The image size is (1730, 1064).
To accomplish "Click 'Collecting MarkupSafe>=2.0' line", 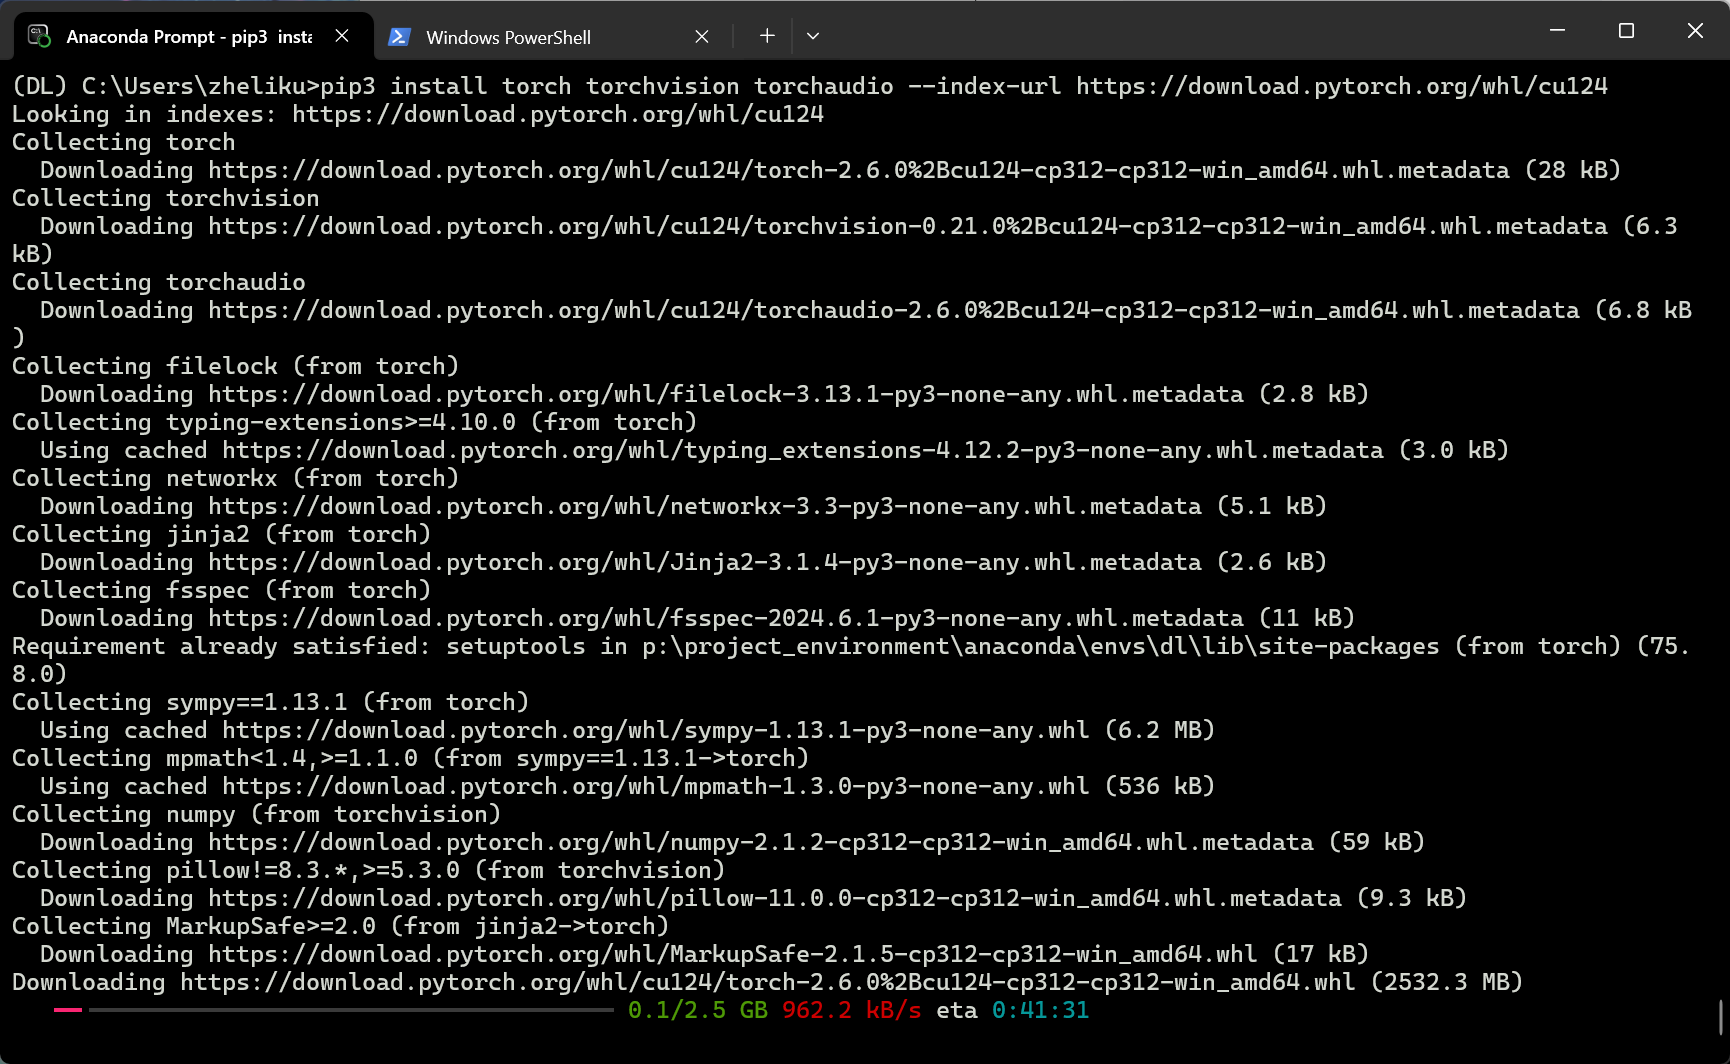I will (340, 926).
